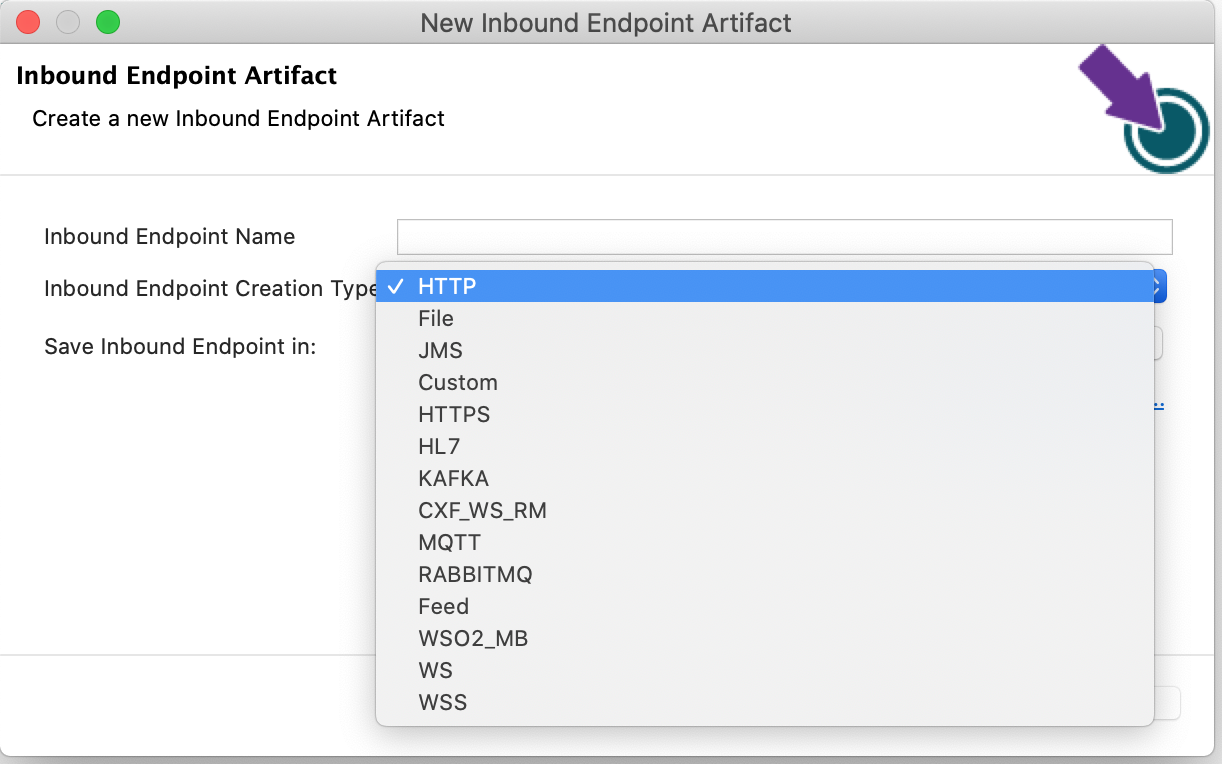Screen dimensions: 1222x764
Task: Select MQTT from the dropdown
Action: tap(765, 542)
